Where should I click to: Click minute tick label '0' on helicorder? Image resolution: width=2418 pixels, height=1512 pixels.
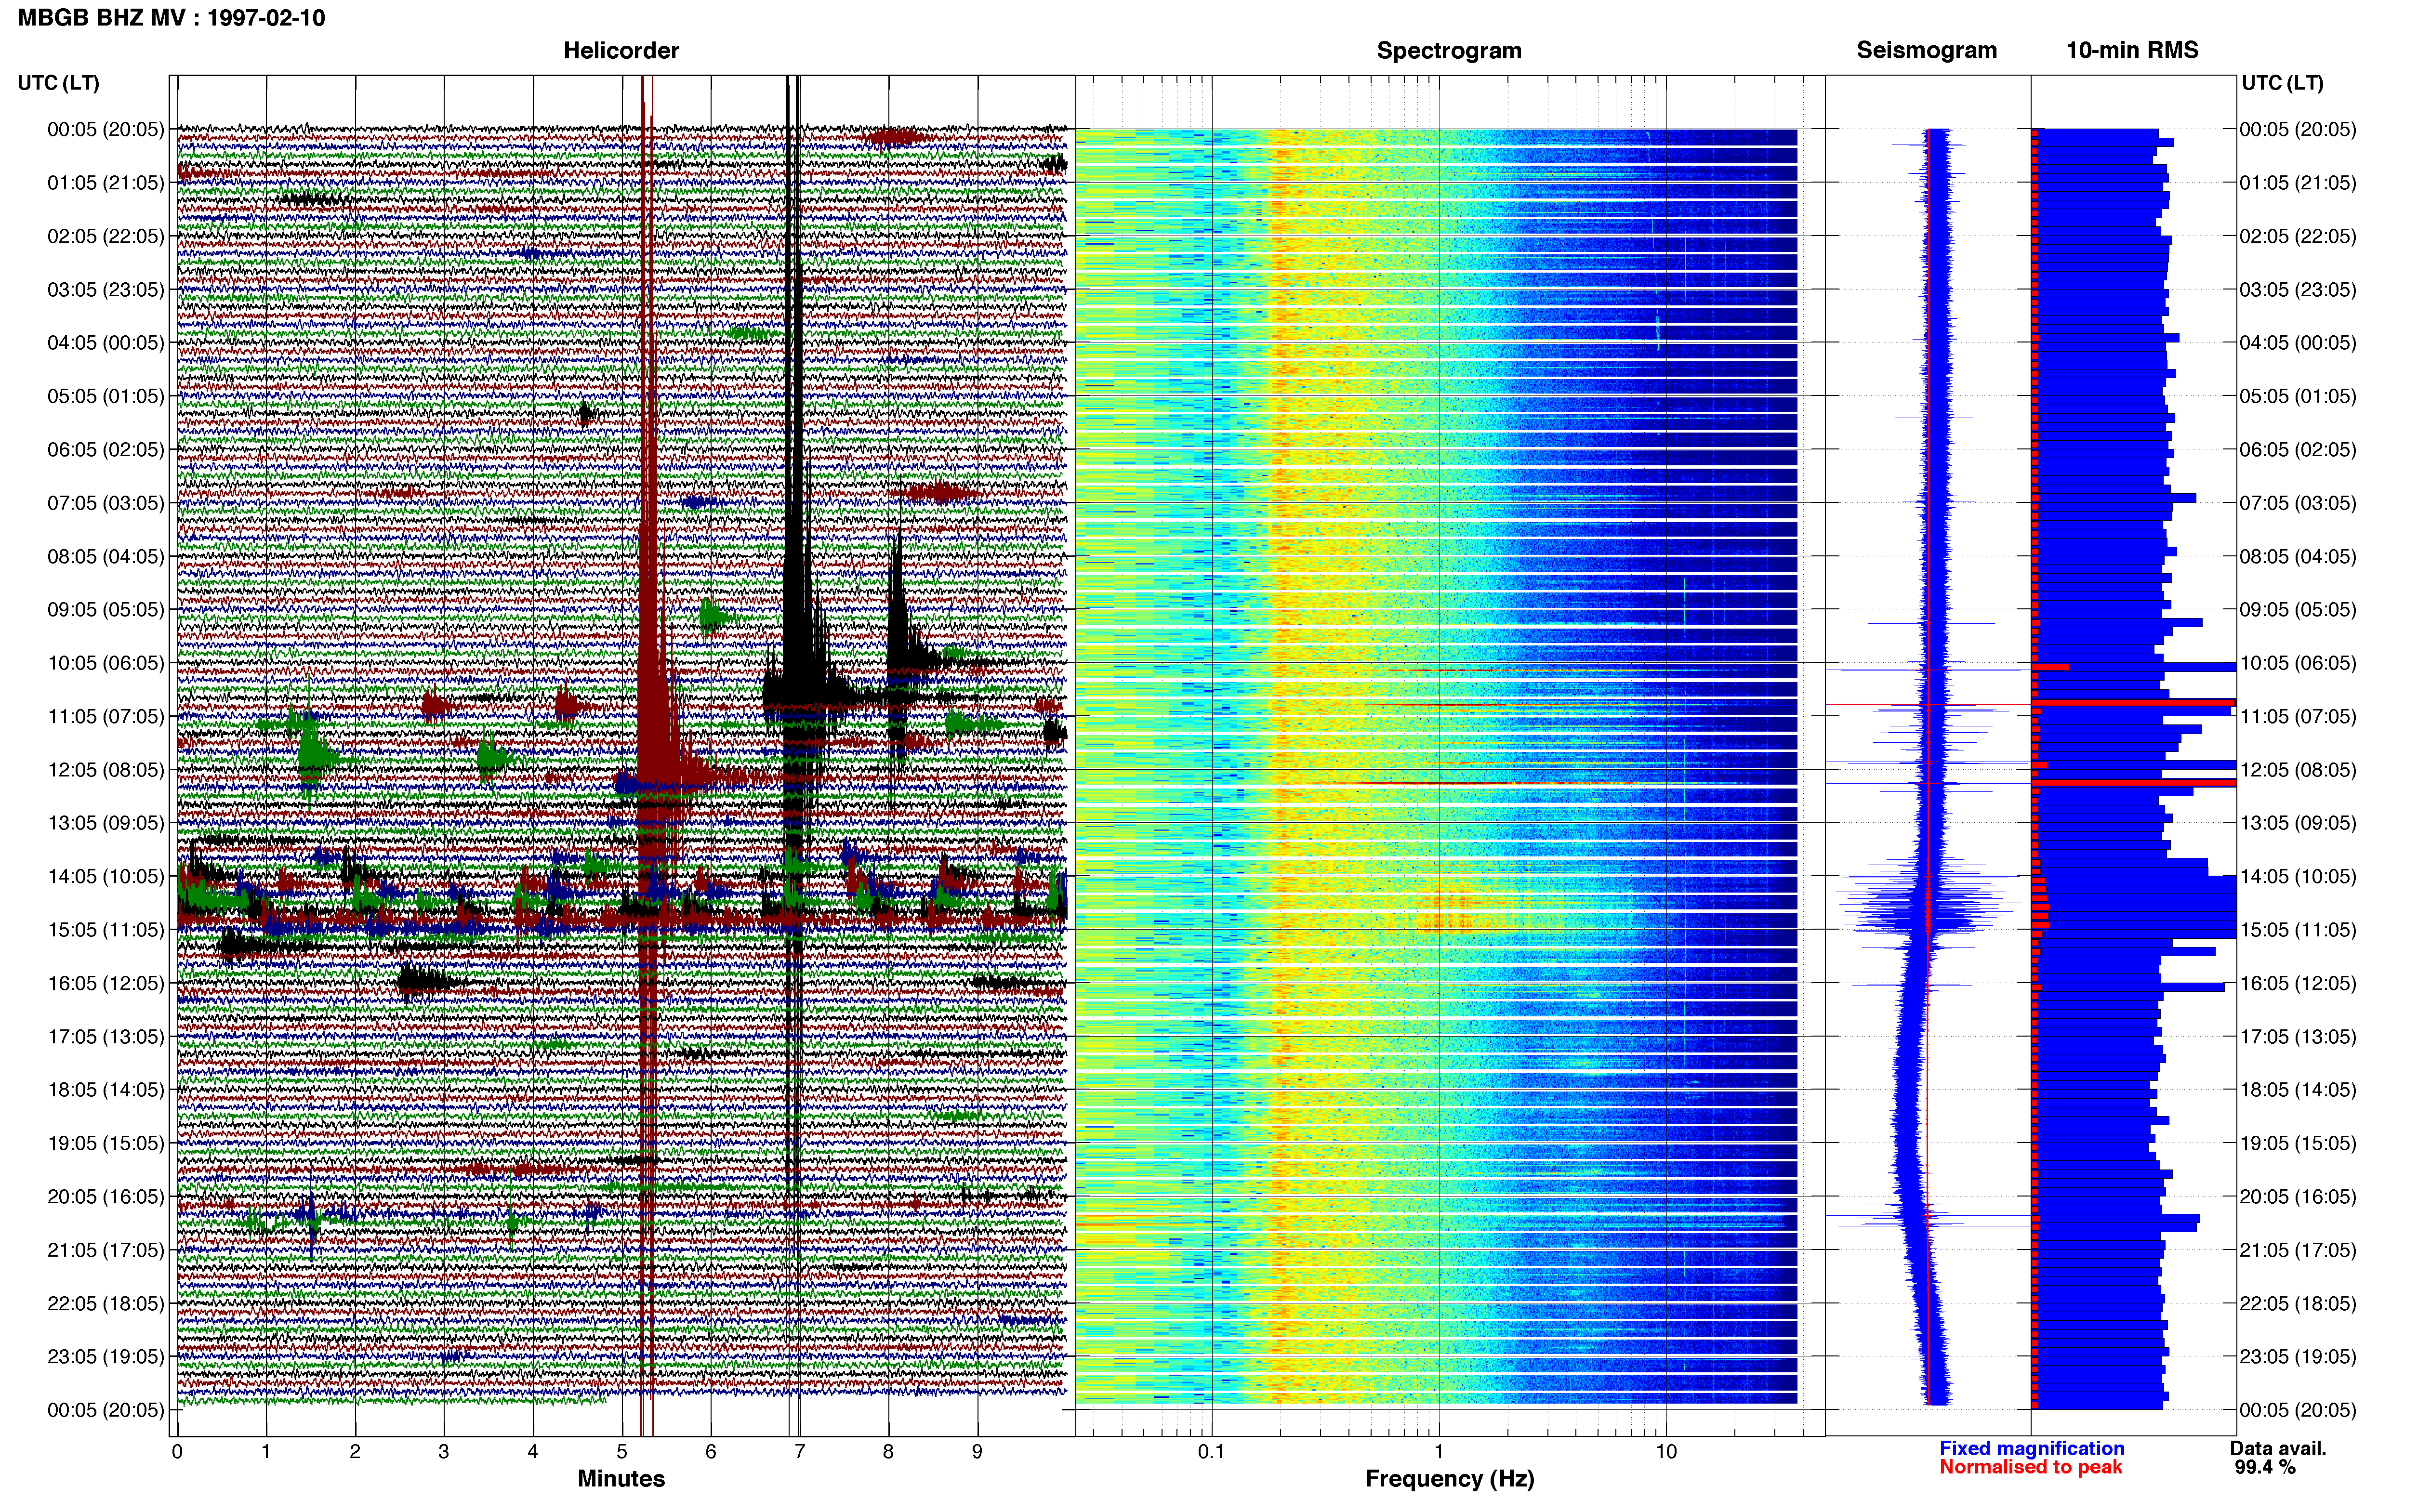(177, 1452)
